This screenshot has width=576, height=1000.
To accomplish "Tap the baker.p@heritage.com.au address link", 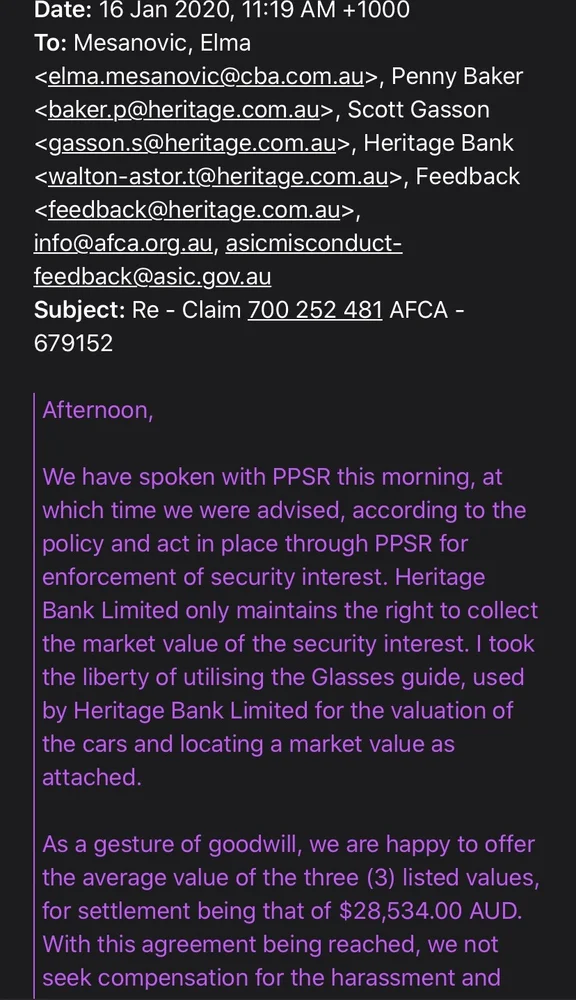I will coord(184,110).
